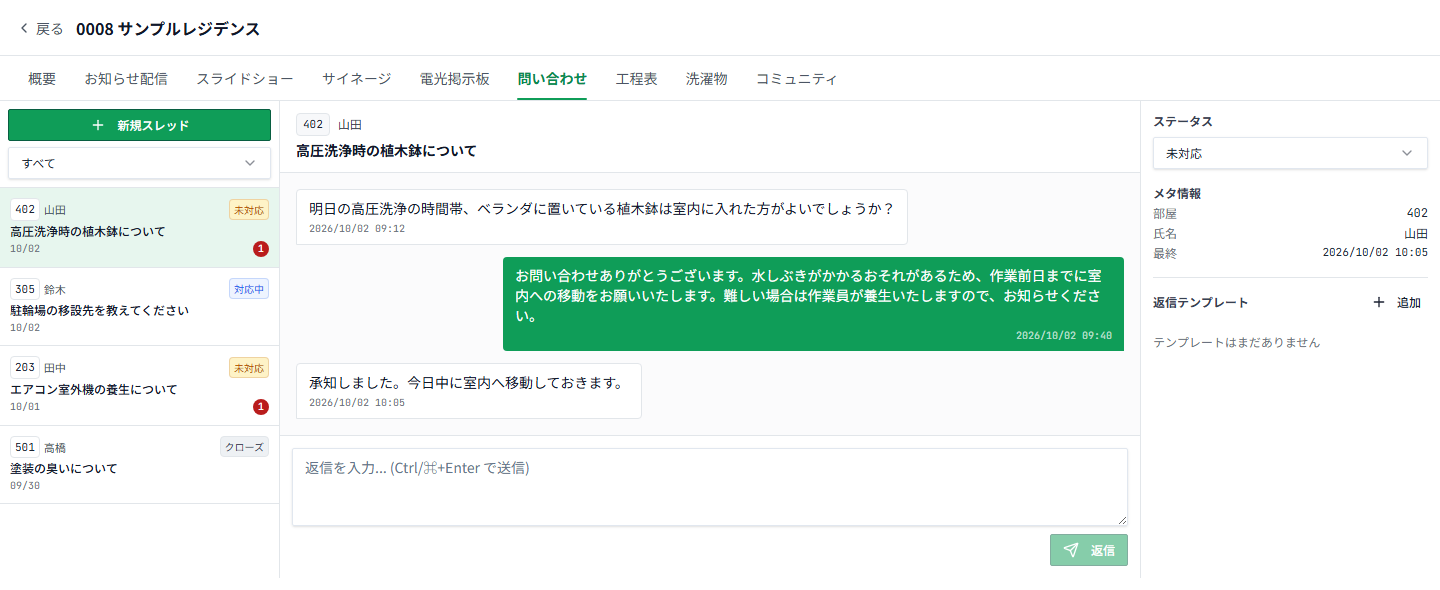Switch to the お知らせ配信 tab

pyautogui.click(x=126, y=79)
